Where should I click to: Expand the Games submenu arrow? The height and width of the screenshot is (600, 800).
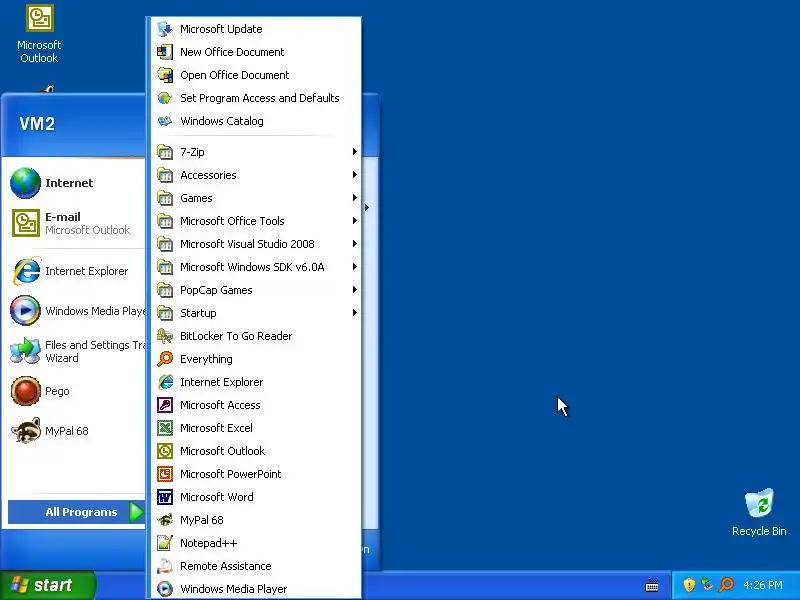355,197
